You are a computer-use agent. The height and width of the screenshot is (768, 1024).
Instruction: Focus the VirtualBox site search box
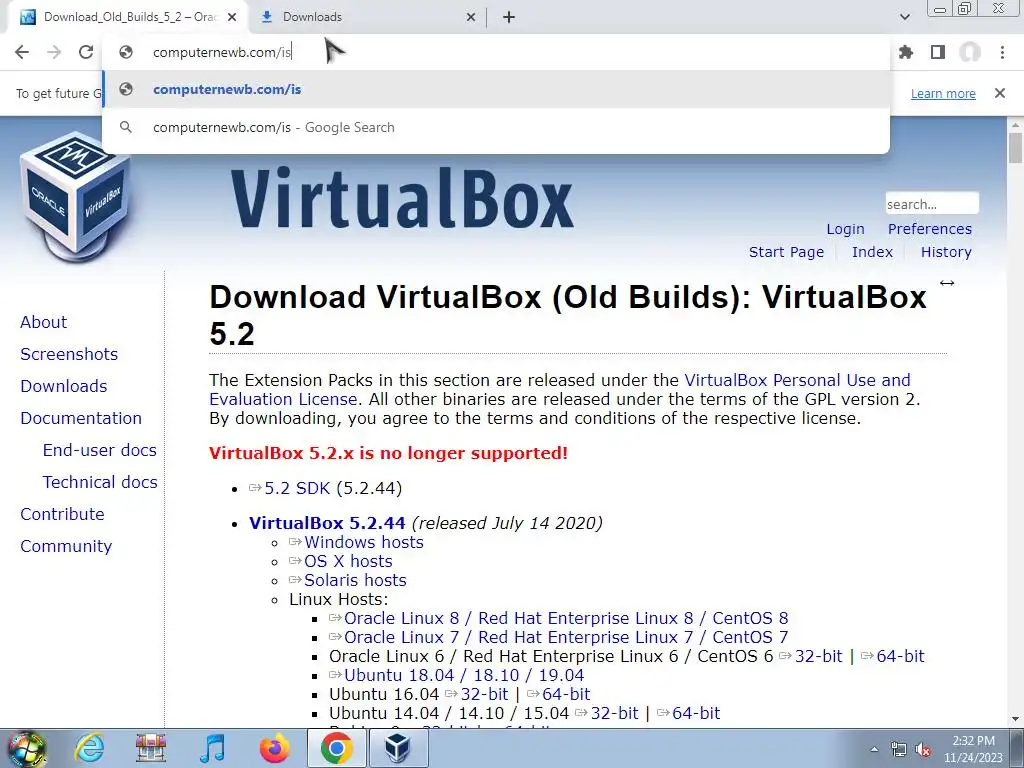point(932,204)
